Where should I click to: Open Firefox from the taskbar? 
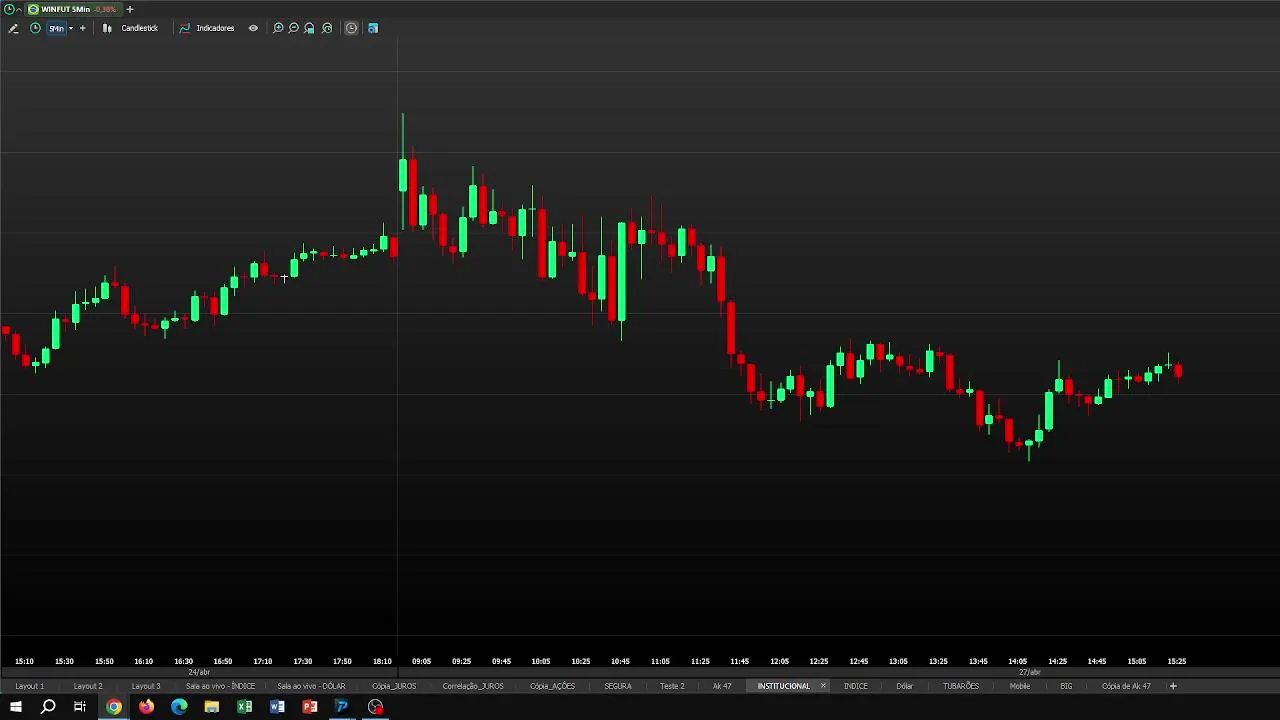click(x=146, y=707)
